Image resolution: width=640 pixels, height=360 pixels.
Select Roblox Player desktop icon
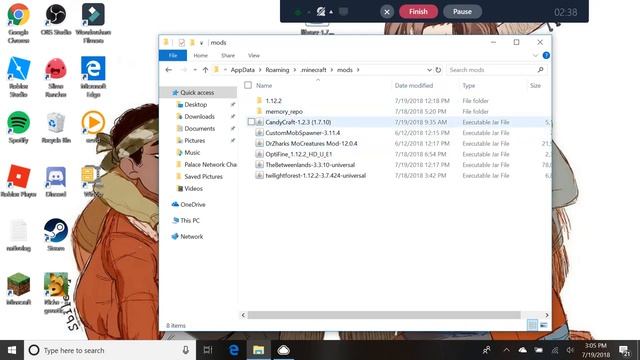pos(18,181)
